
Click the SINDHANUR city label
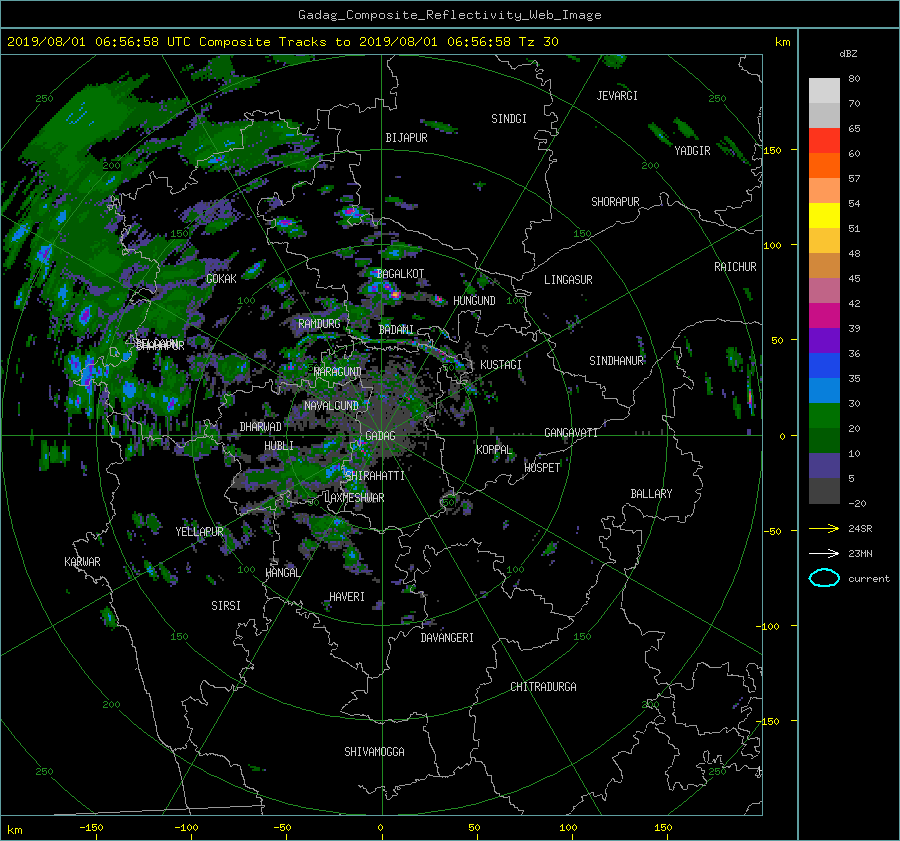point(616,361)
